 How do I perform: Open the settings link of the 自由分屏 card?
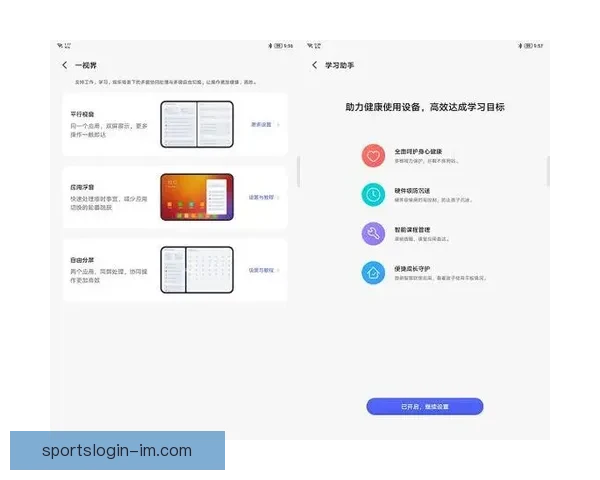point(264,270)
